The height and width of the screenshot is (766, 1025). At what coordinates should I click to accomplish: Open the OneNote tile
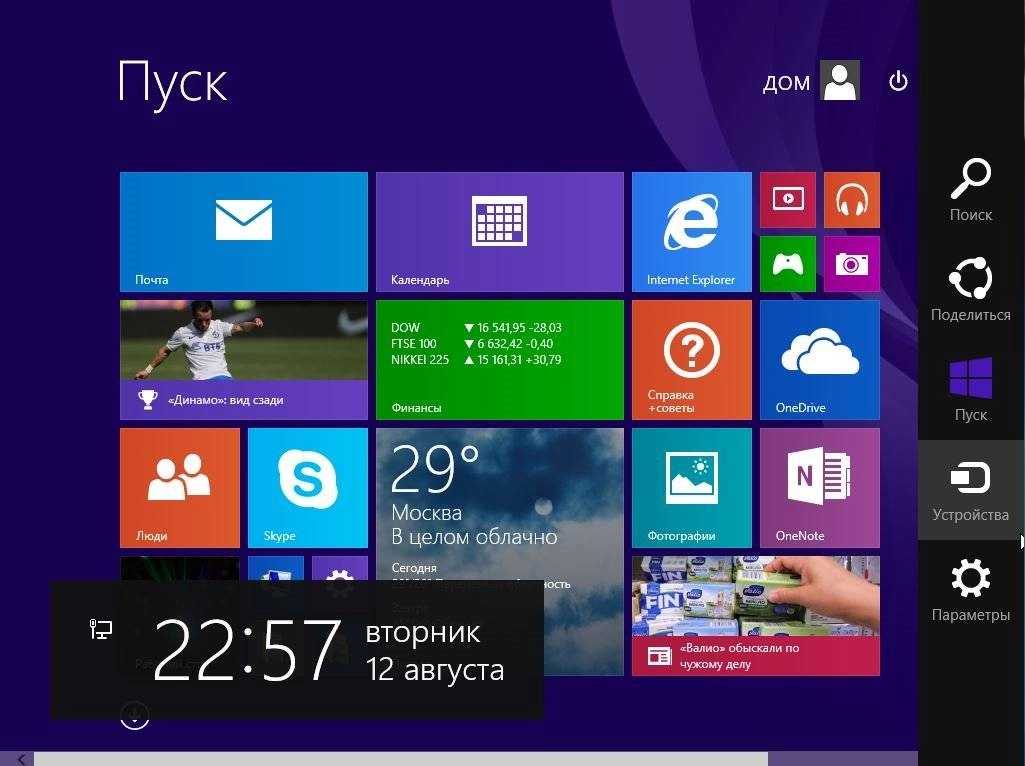(820, 488)
